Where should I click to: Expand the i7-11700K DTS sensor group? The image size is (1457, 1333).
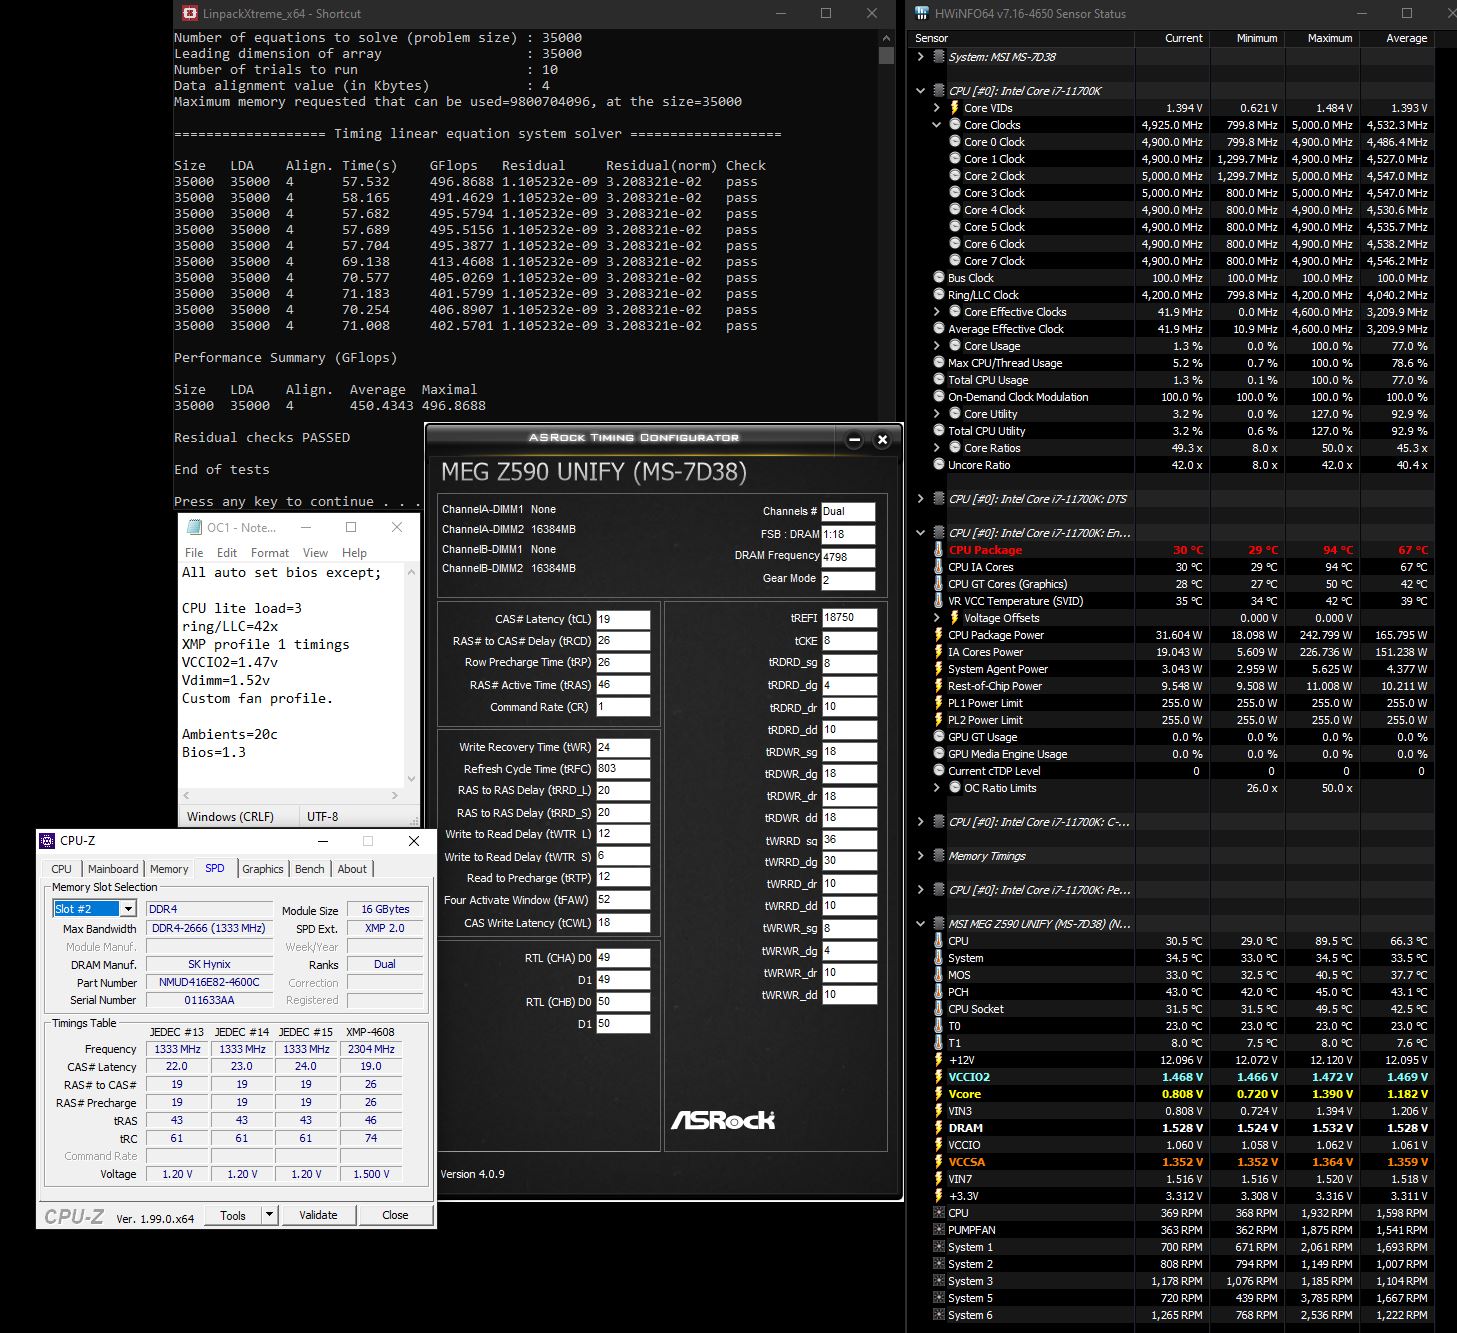[x=920, y=499]
